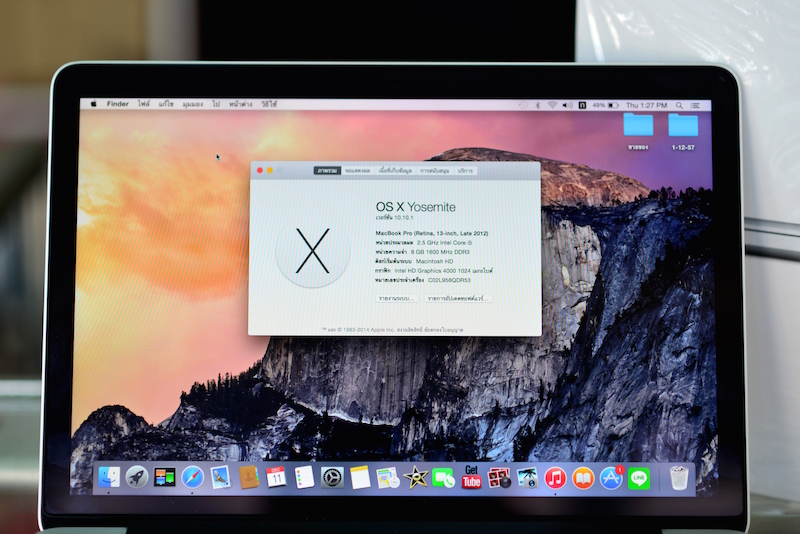This screenshot has width=800, height=534.
Task: Switch to จอแสดงผล (Displays) tab
Action: (358, 170)
